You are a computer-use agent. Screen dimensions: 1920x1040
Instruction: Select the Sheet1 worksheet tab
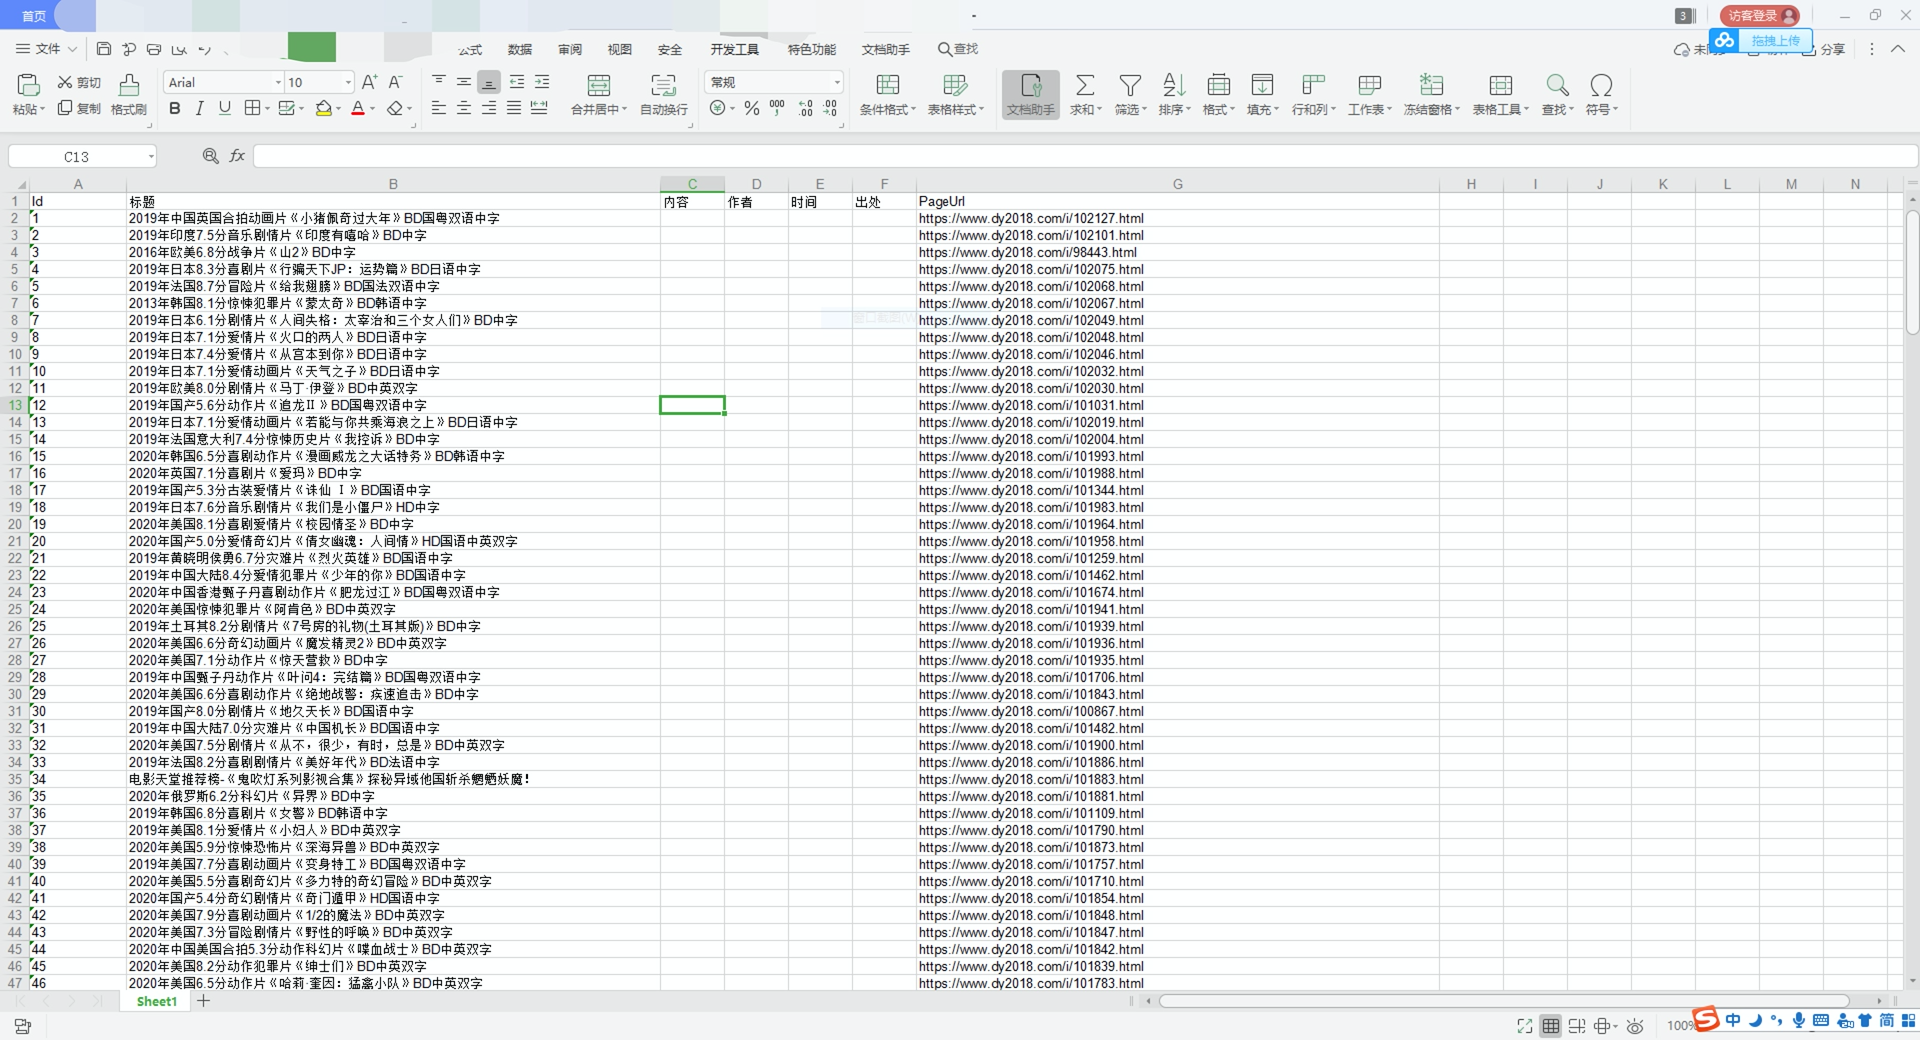tap(156, 1001)
